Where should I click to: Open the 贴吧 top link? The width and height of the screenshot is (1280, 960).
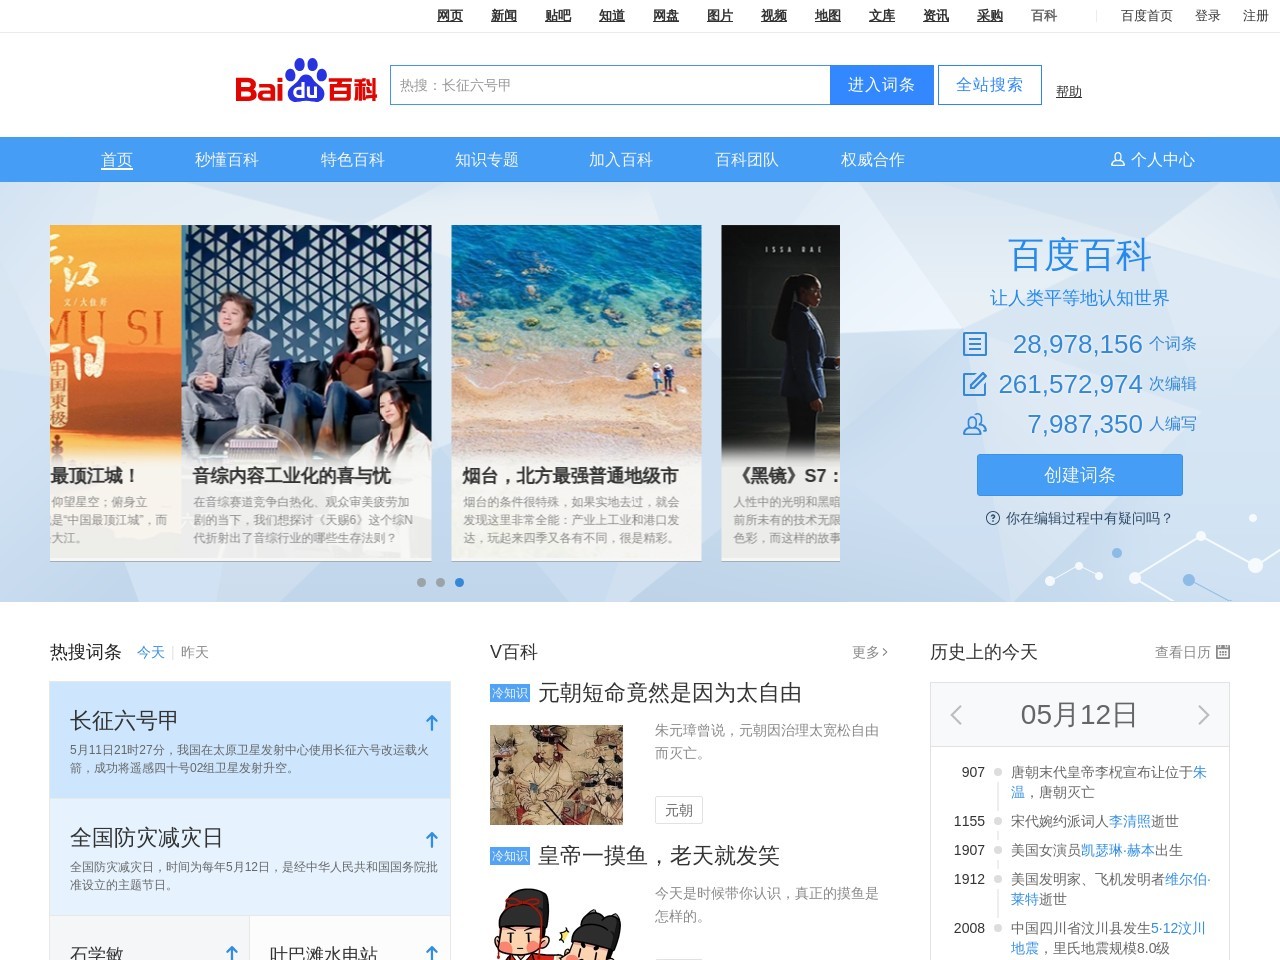pos(558,16)
